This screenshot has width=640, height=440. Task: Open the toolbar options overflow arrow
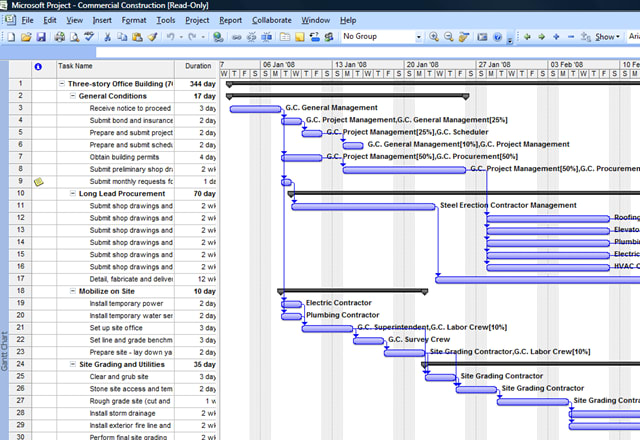(510, 40)
